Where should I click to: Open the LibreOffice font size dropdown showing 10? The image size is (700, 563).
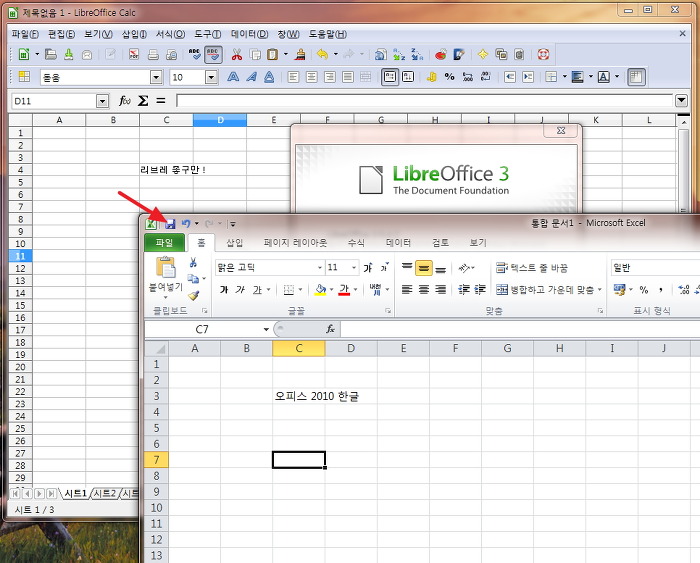tap(211, 78)
